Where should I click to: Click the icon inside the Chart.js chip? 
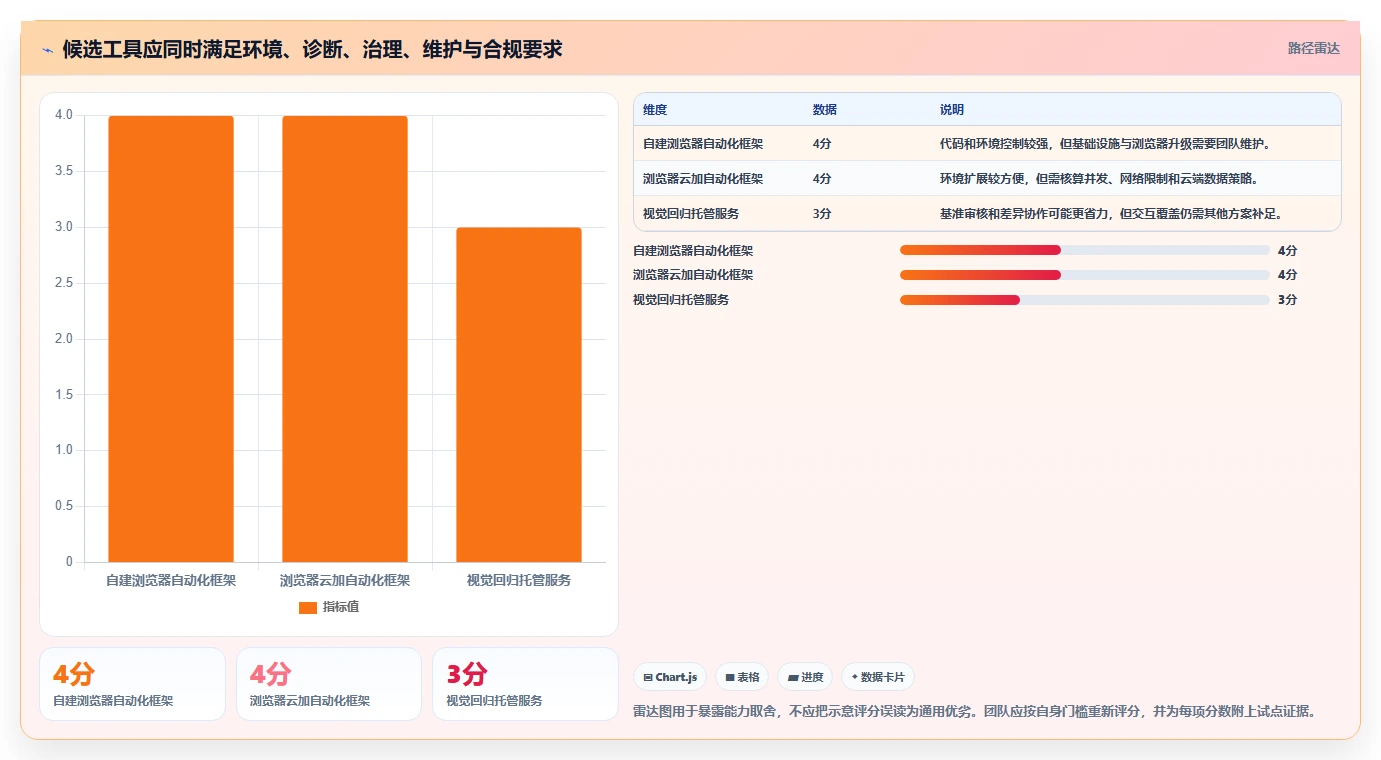[x=648, y=678]
